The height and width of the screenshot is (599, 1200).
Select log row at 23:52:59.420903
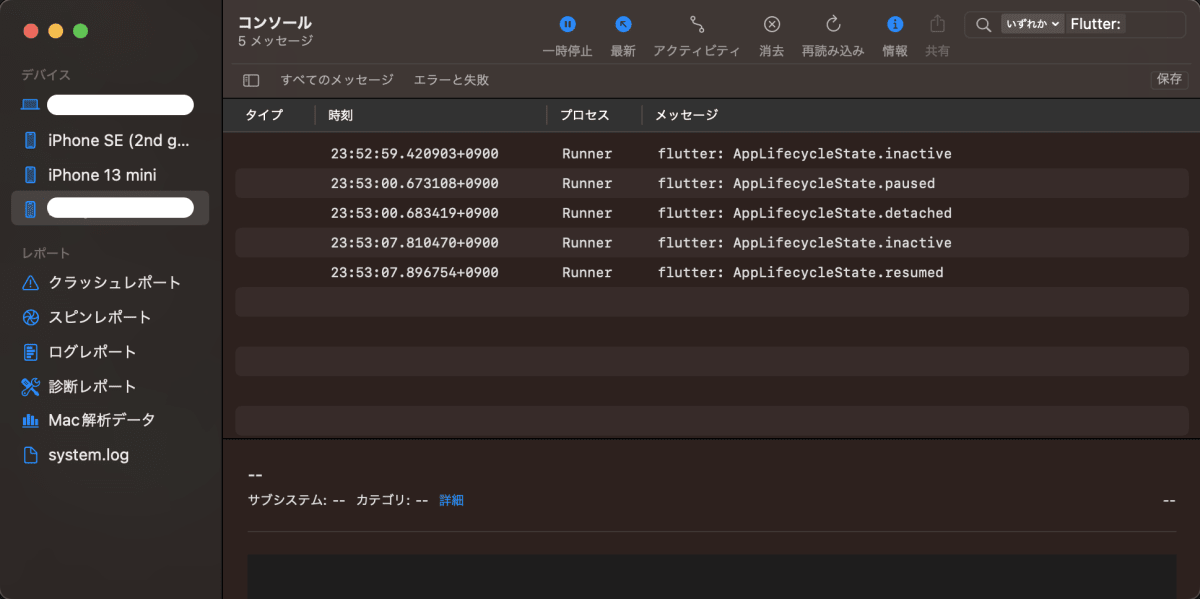pyautogui.click(x=712, y=154)
